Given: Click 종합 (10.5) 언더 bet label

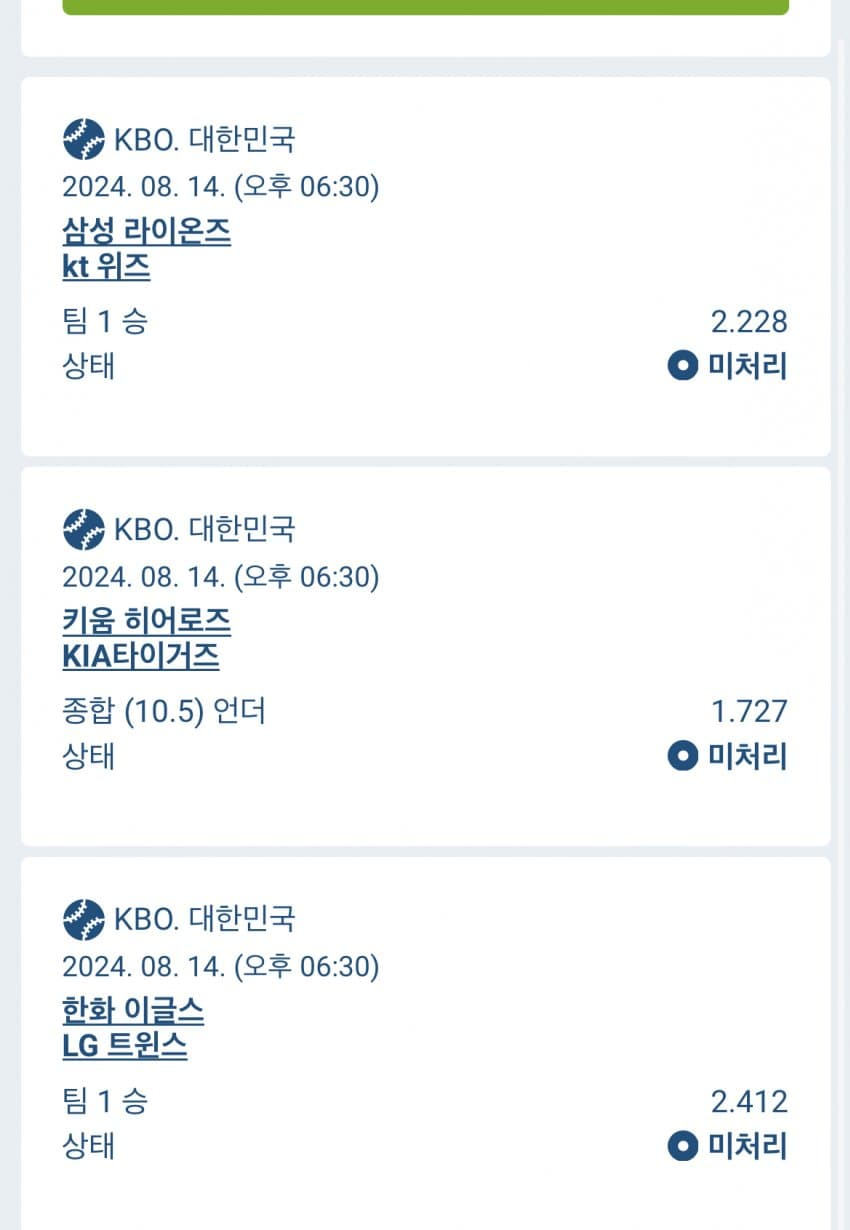Looking at the screenshot, I should [x=164, y=712].
